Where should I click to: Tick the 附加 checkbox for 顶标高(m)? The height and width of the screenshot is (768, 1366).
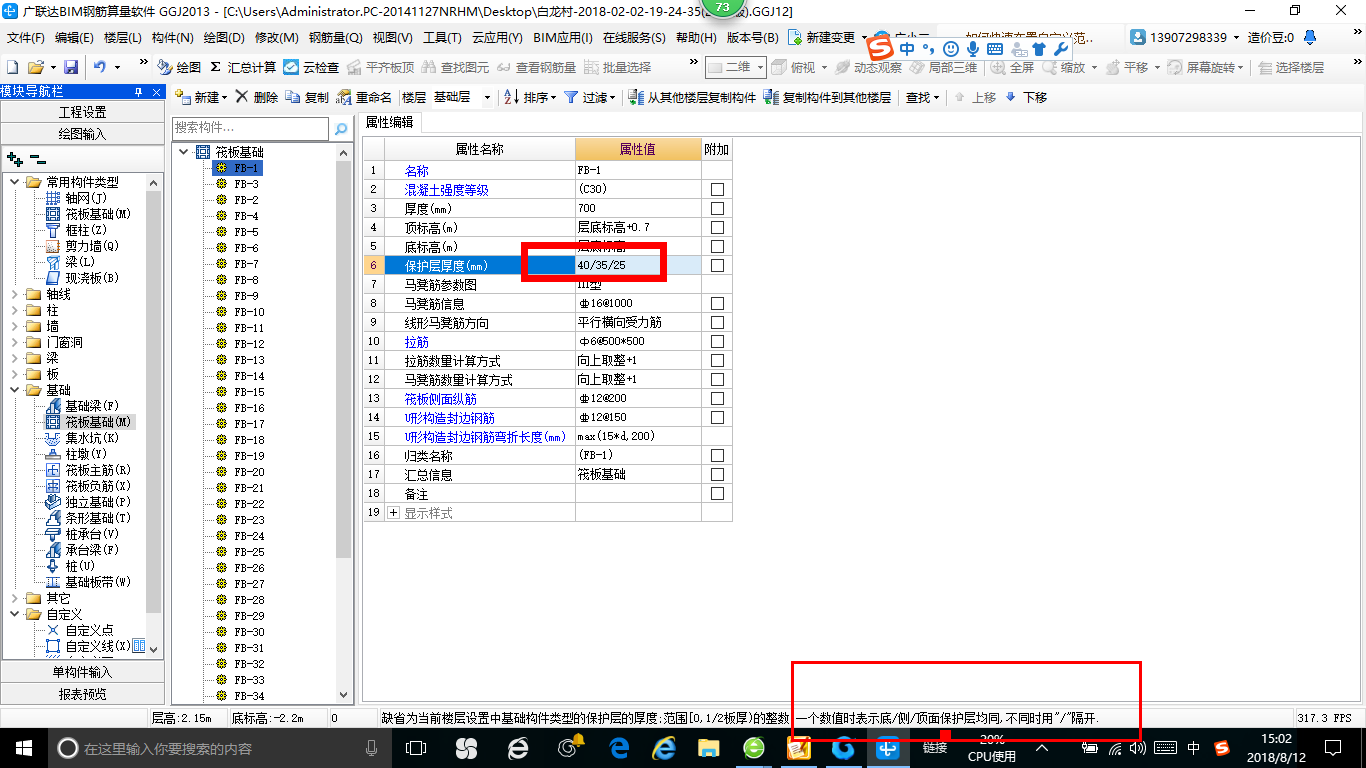[717, 227]
